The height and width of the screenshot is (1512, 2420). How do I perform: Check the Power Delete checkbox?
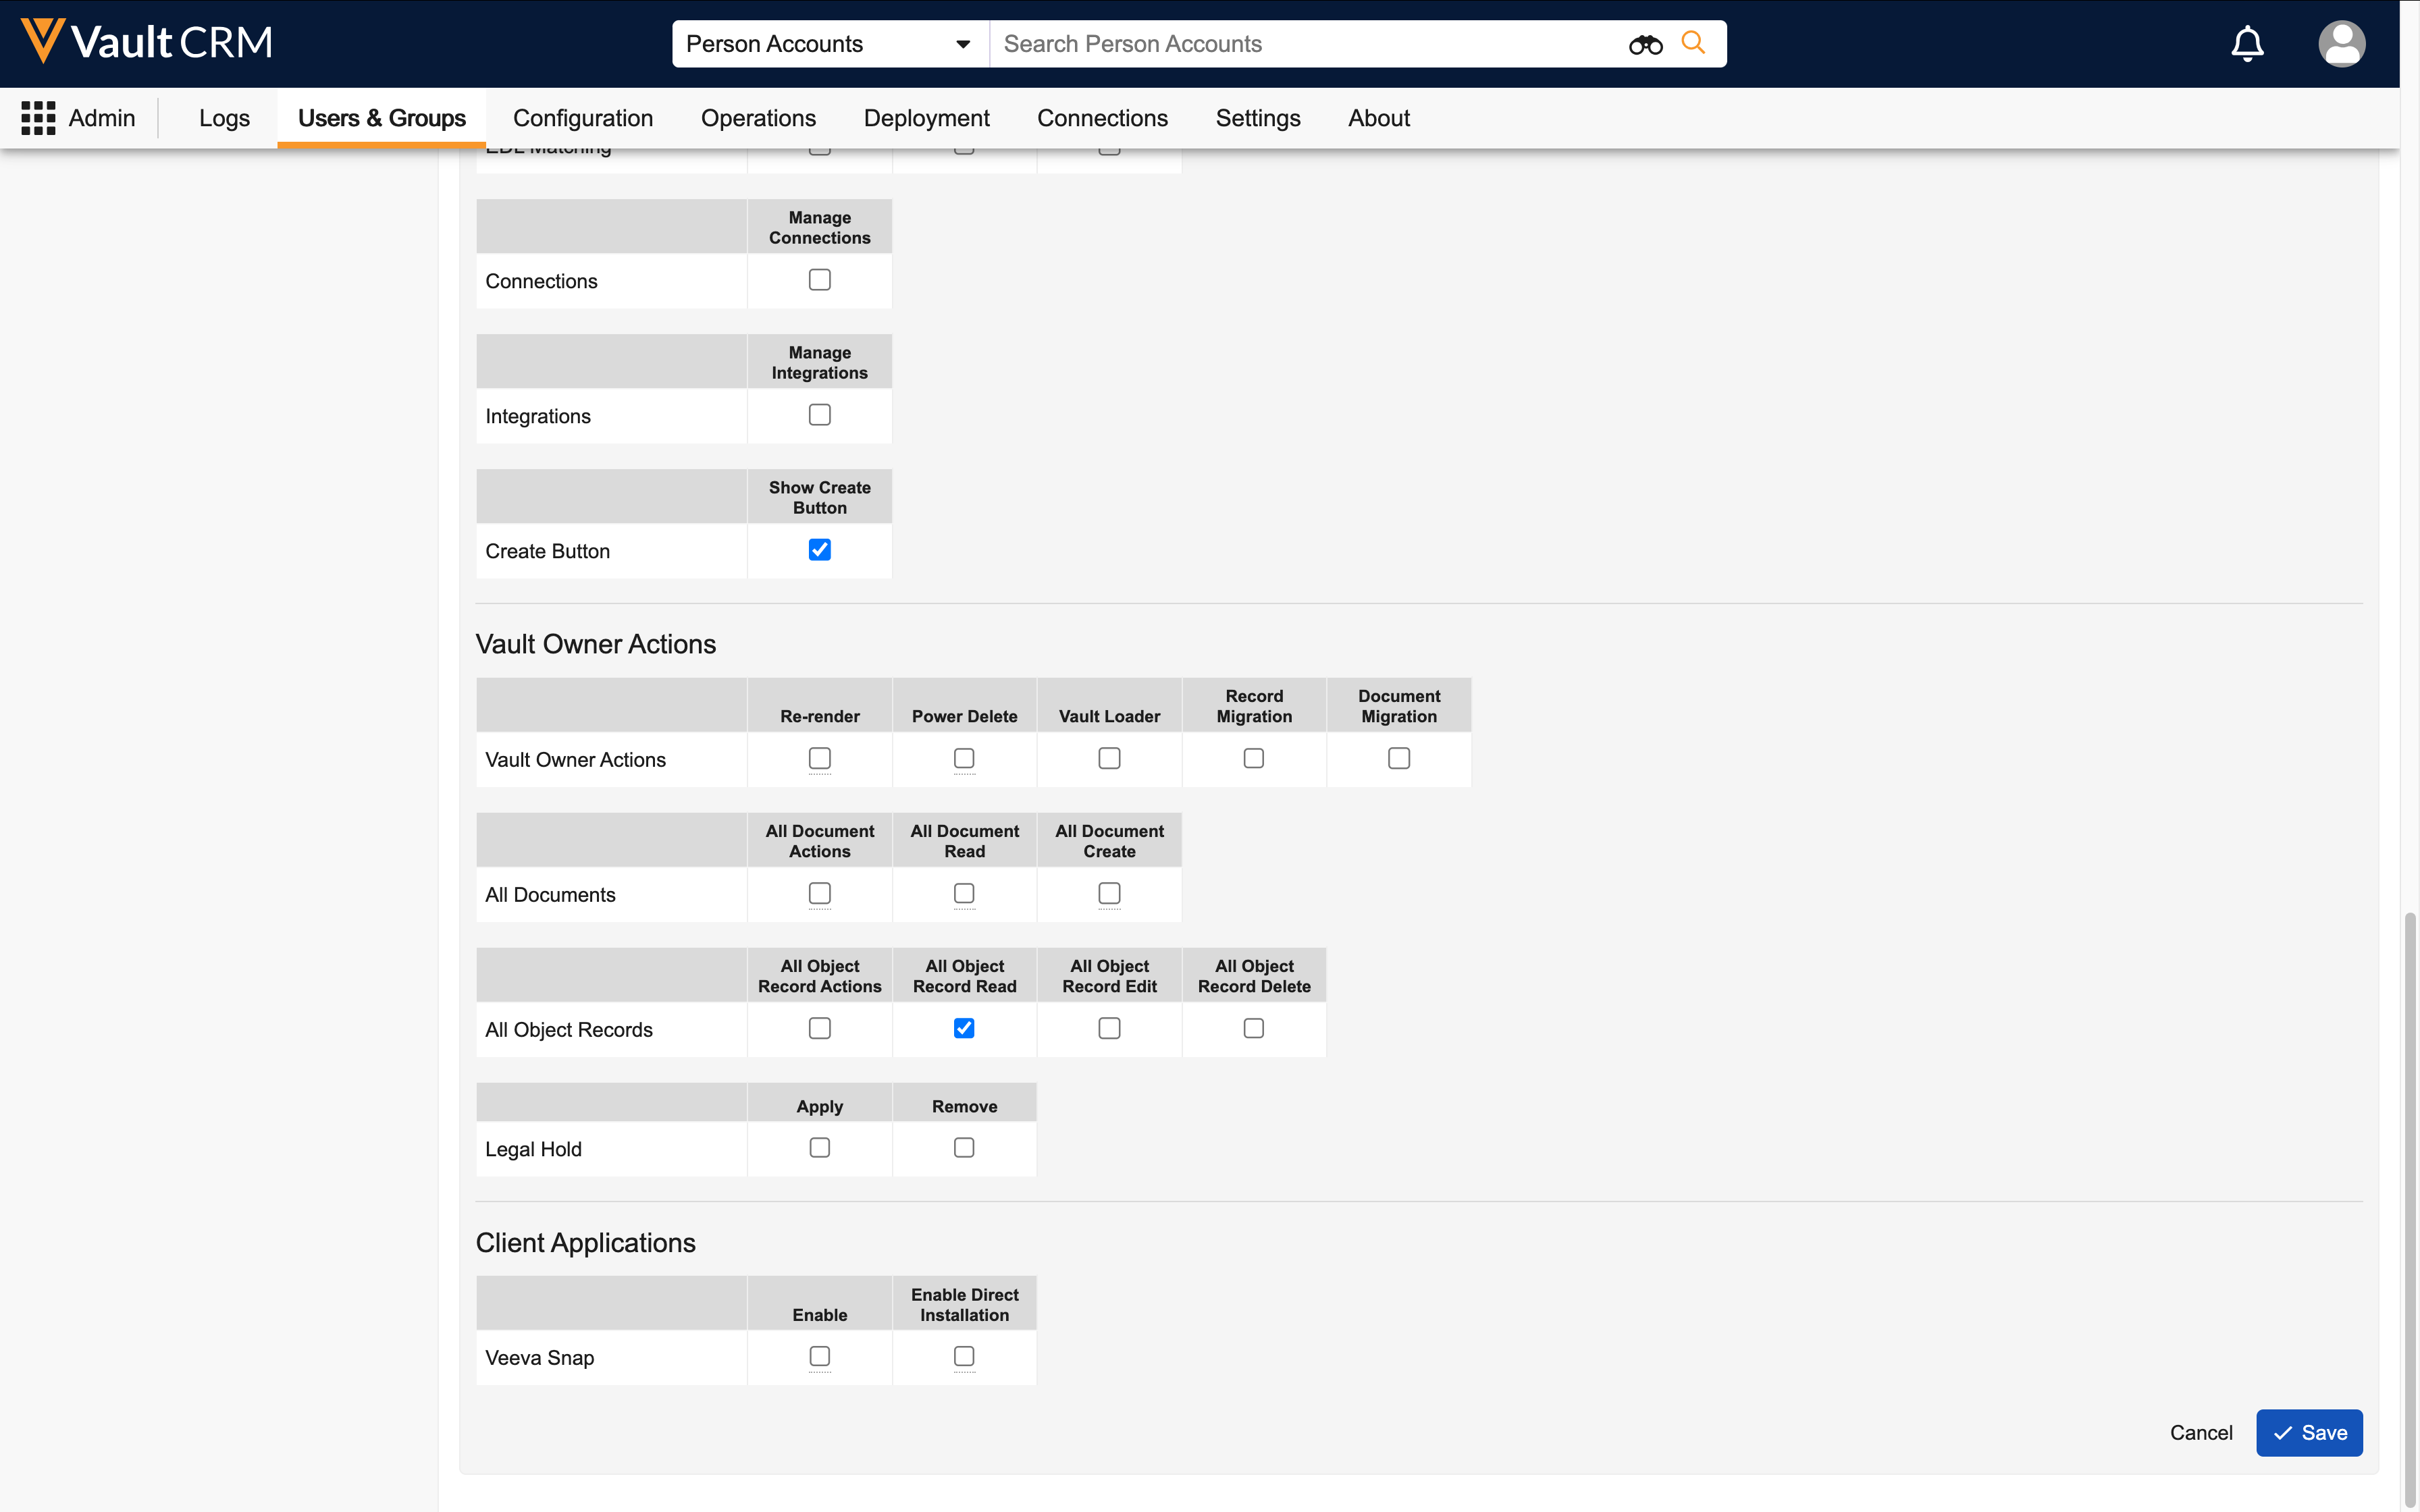click(x=963, y=758)
